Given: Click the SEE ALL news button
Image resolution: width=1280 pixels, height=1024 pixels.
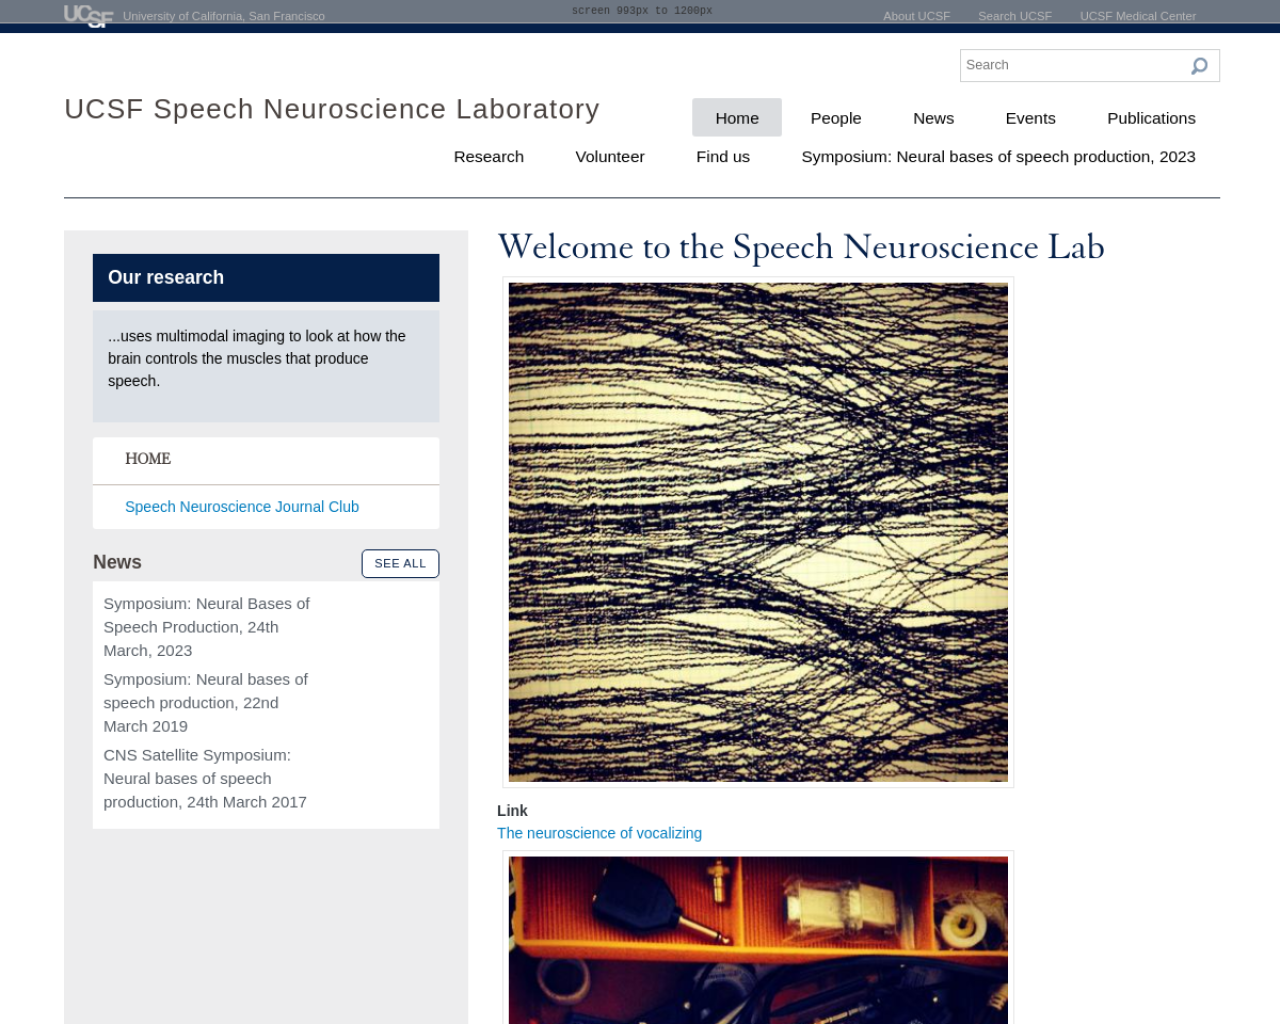Looking at the screenshot, I should [400, 564].
